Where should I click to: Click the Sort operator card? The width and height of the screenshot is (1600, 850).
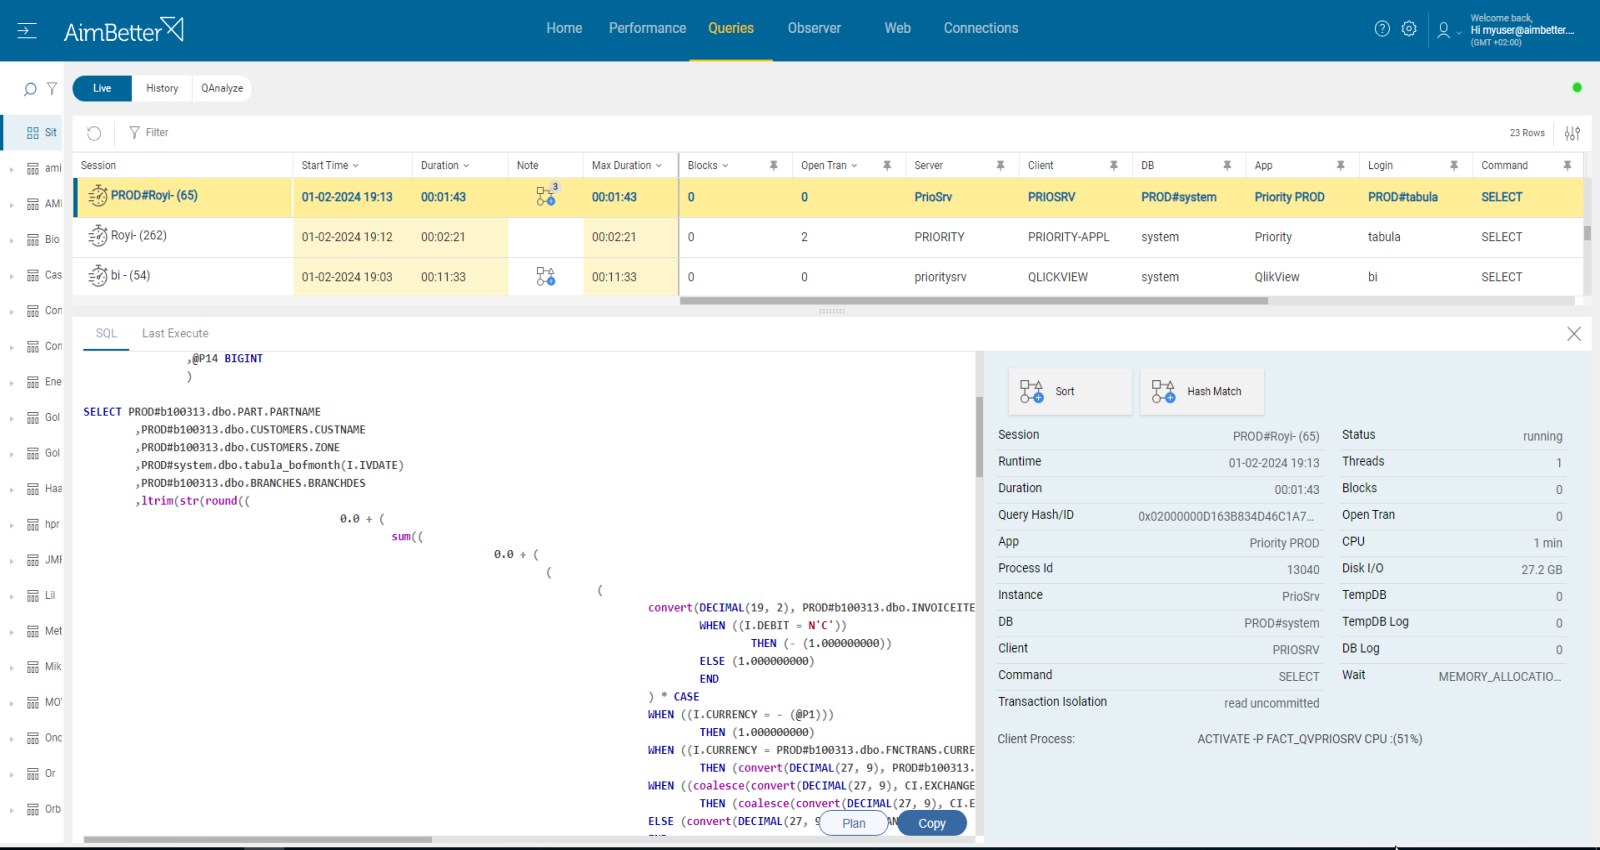(1070, 392)
